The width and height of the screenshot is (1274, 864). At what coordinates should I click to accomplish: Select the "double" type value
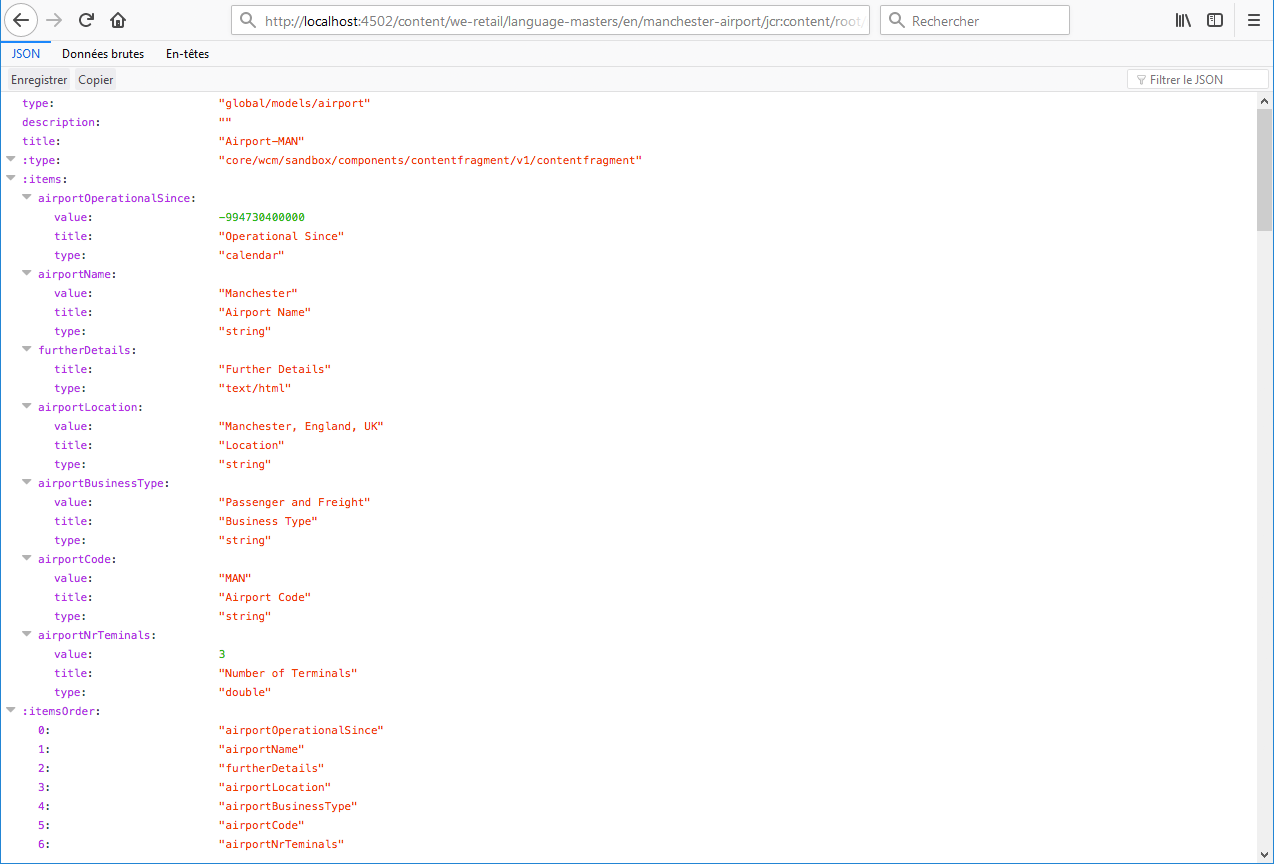(244, 692)
